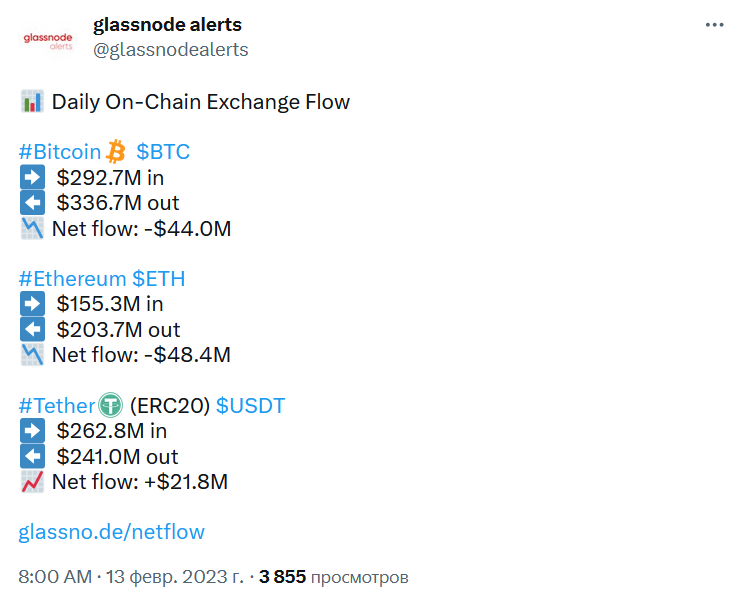
Task: Open the #Tether hashtag
Action: [57, 405]
